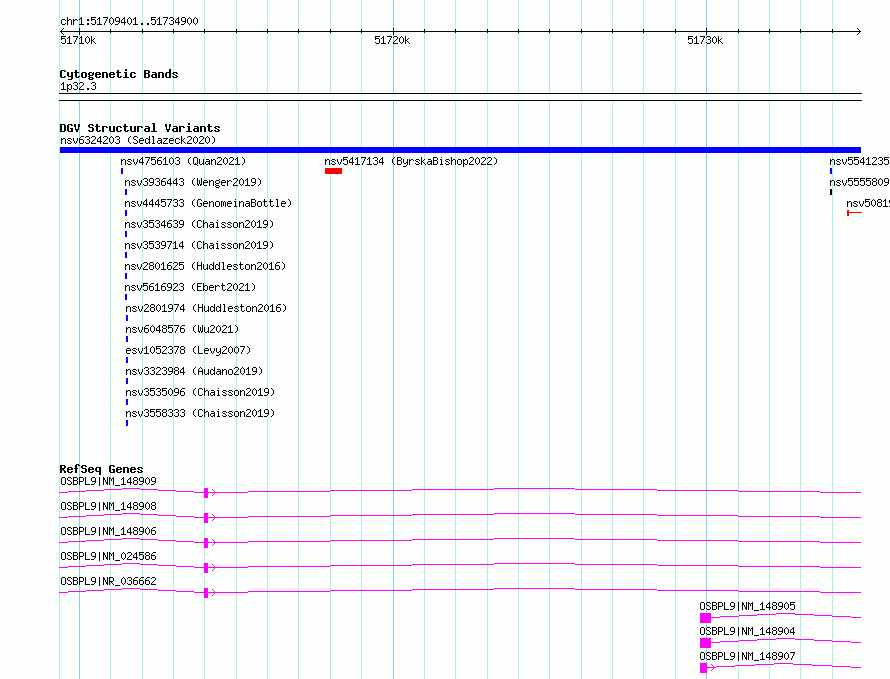The height and width of the screenshot is (679, 890).
Task: Click the nsv3558333 (Chaisson2019) variant label
Action: coord(200,413)
